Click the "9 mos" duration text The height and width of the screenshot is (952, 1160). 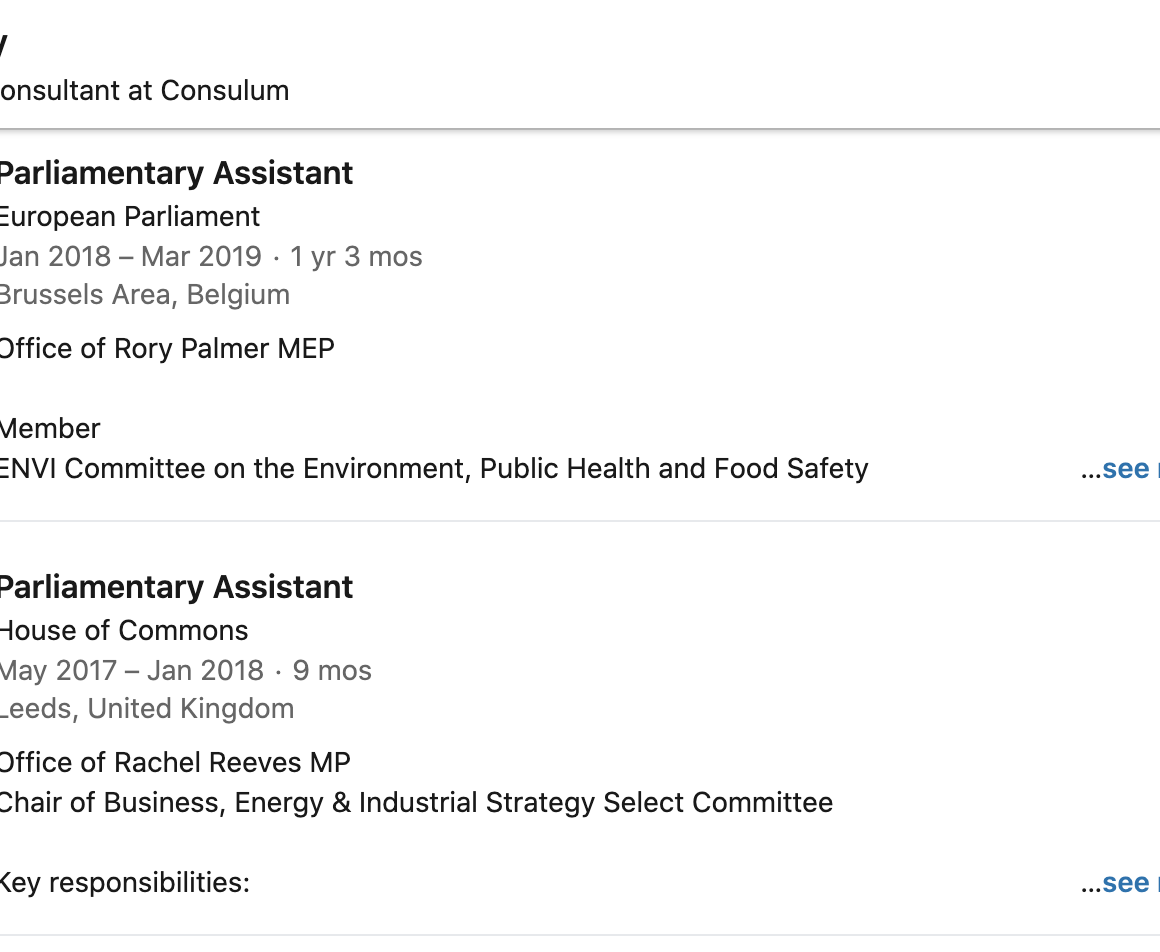[x=332, y=670]
